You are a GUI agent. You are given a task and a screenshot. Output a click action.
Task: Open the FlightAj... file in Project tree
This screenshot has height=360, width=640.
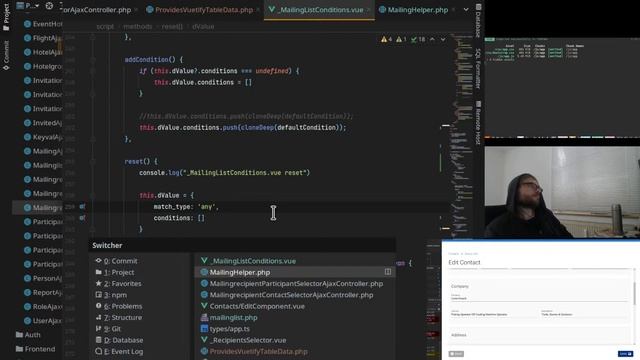pyautogui.click(x=43, y=38)
